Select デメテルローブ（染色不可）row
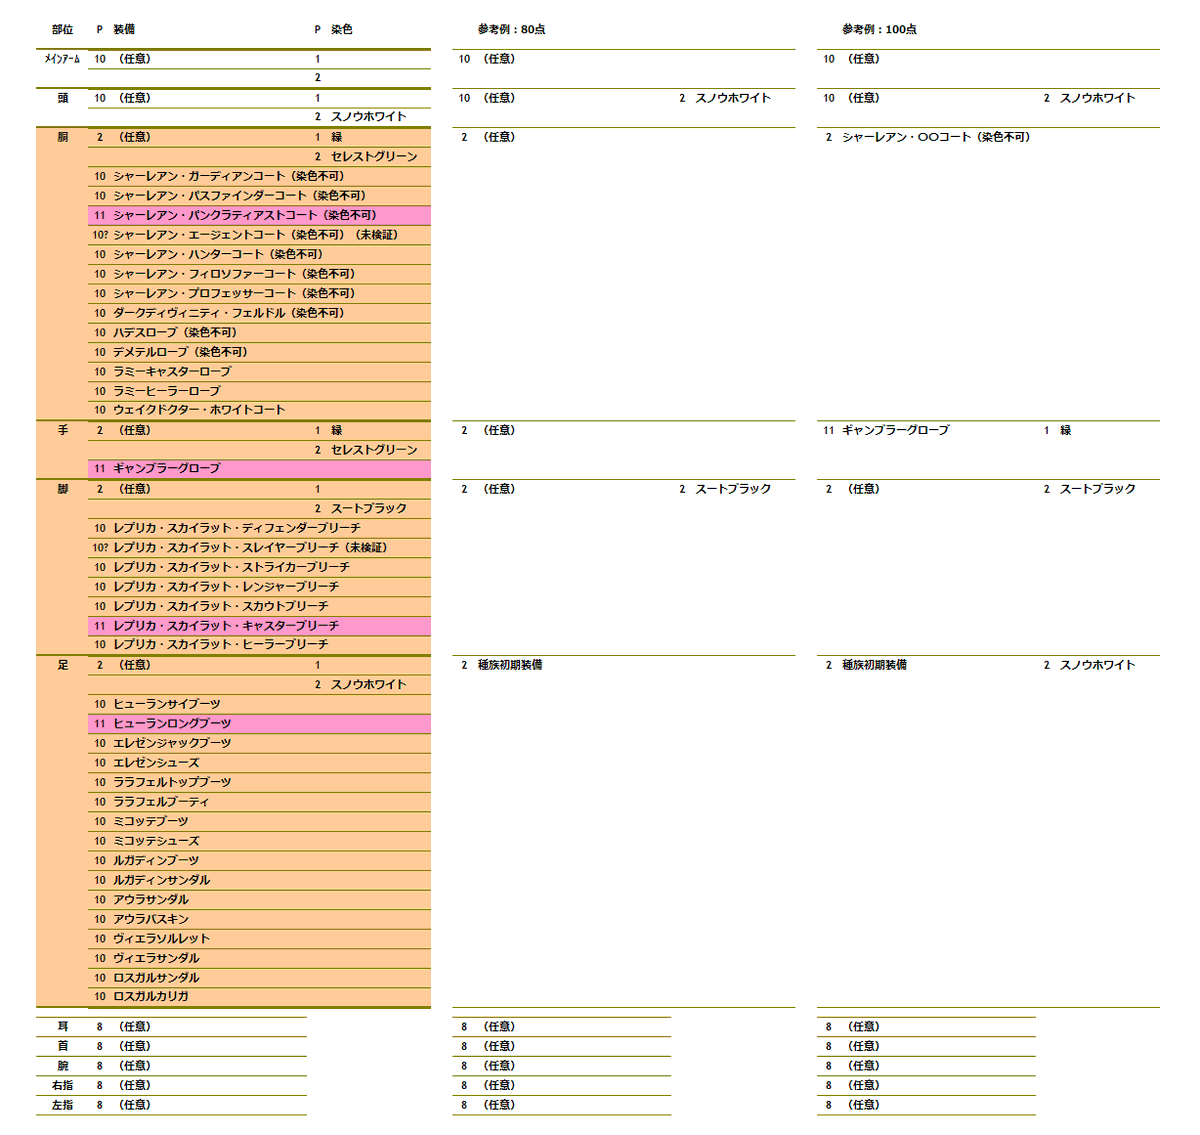The width and height of the screenshot is (1200, 1135). click(x=260, y=352)
